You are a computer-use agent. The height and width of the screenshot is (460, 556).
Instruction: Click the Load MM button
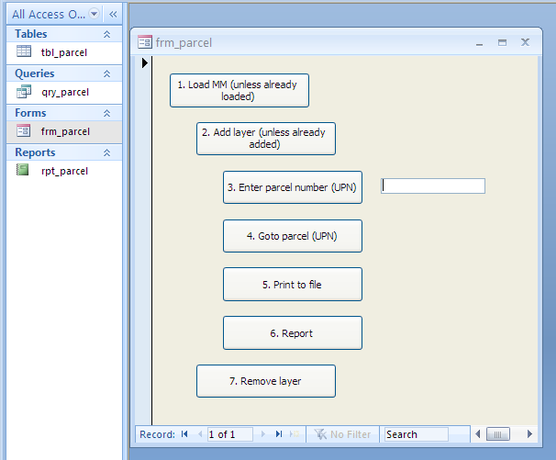point(239,90)
